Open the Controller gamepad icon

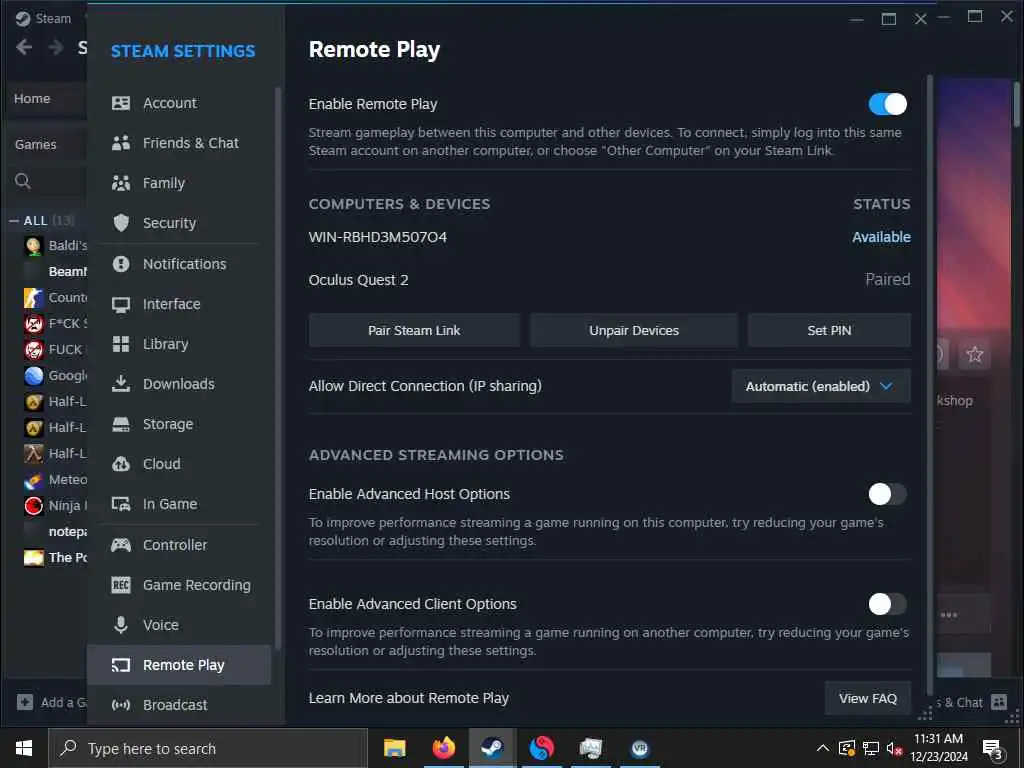[121, 545]
